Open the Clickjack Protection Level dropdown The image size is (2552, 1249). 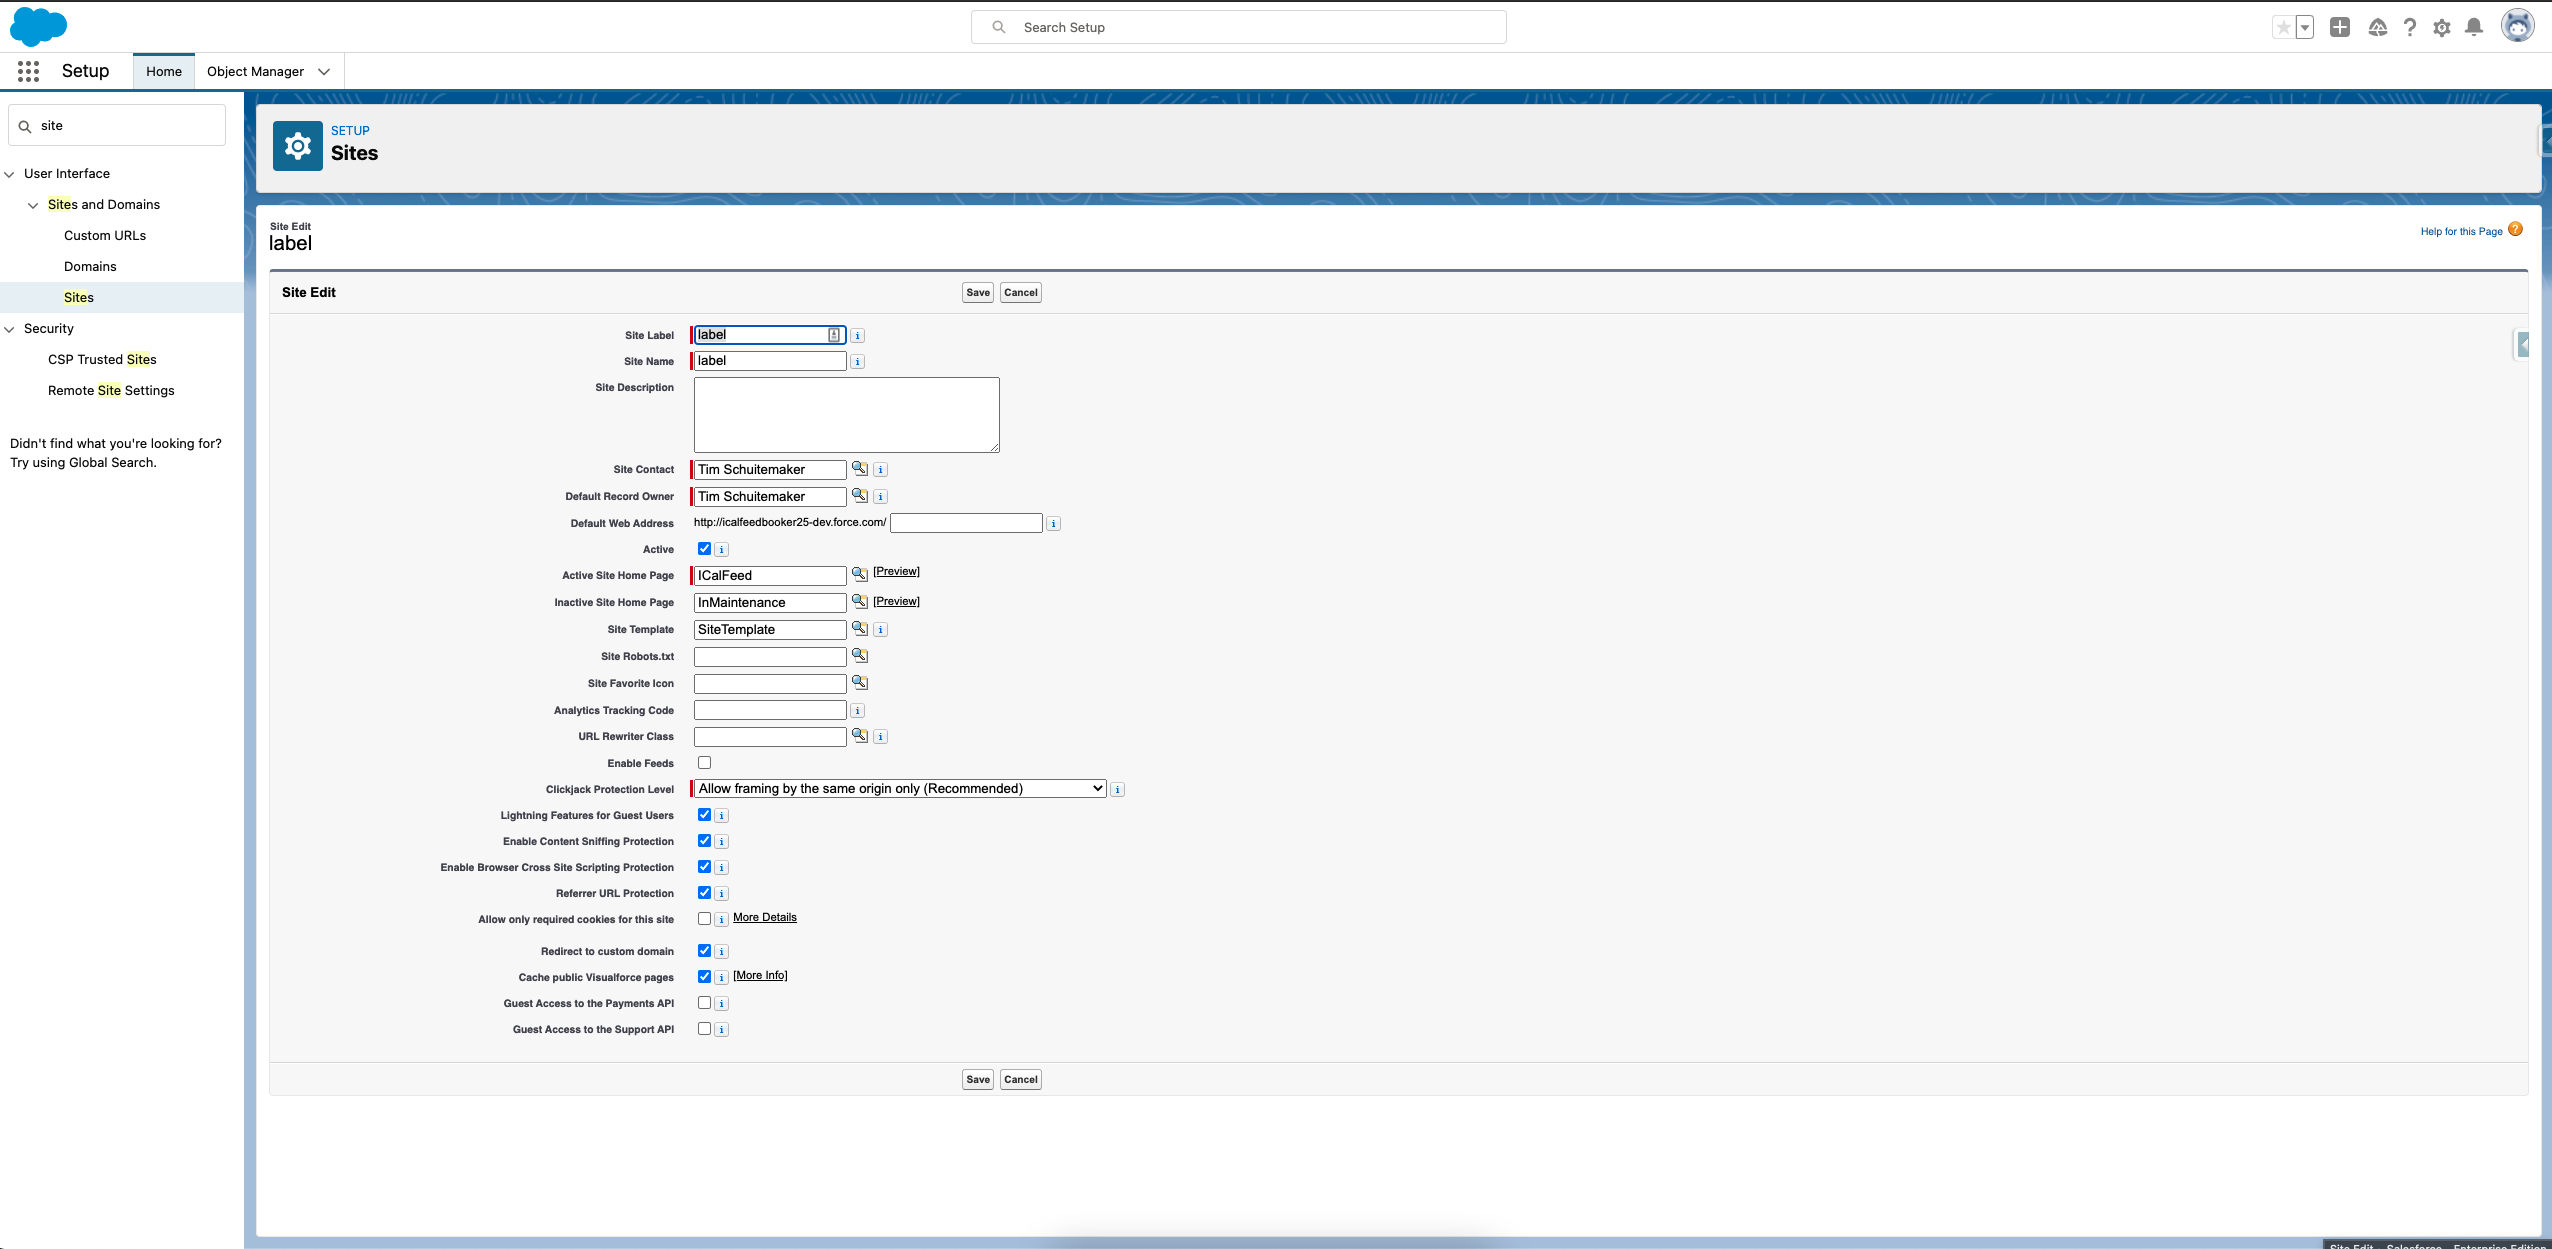coord(900,789)
